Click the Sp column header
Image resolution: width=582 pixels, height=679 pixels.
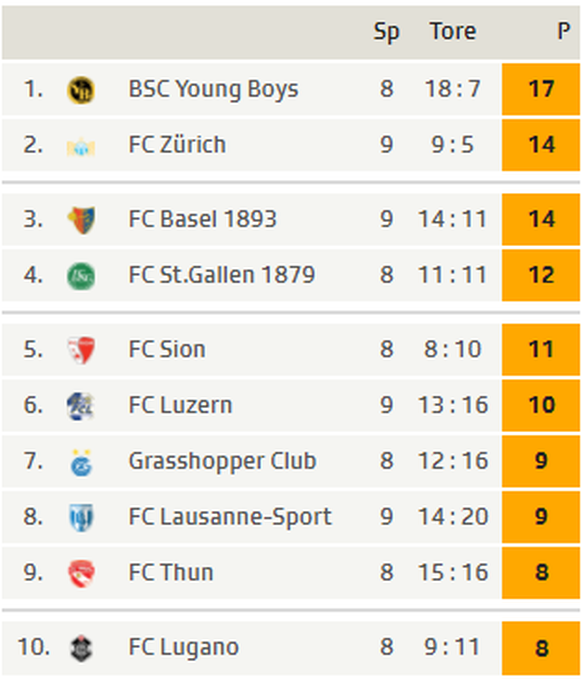click(386, 32)
